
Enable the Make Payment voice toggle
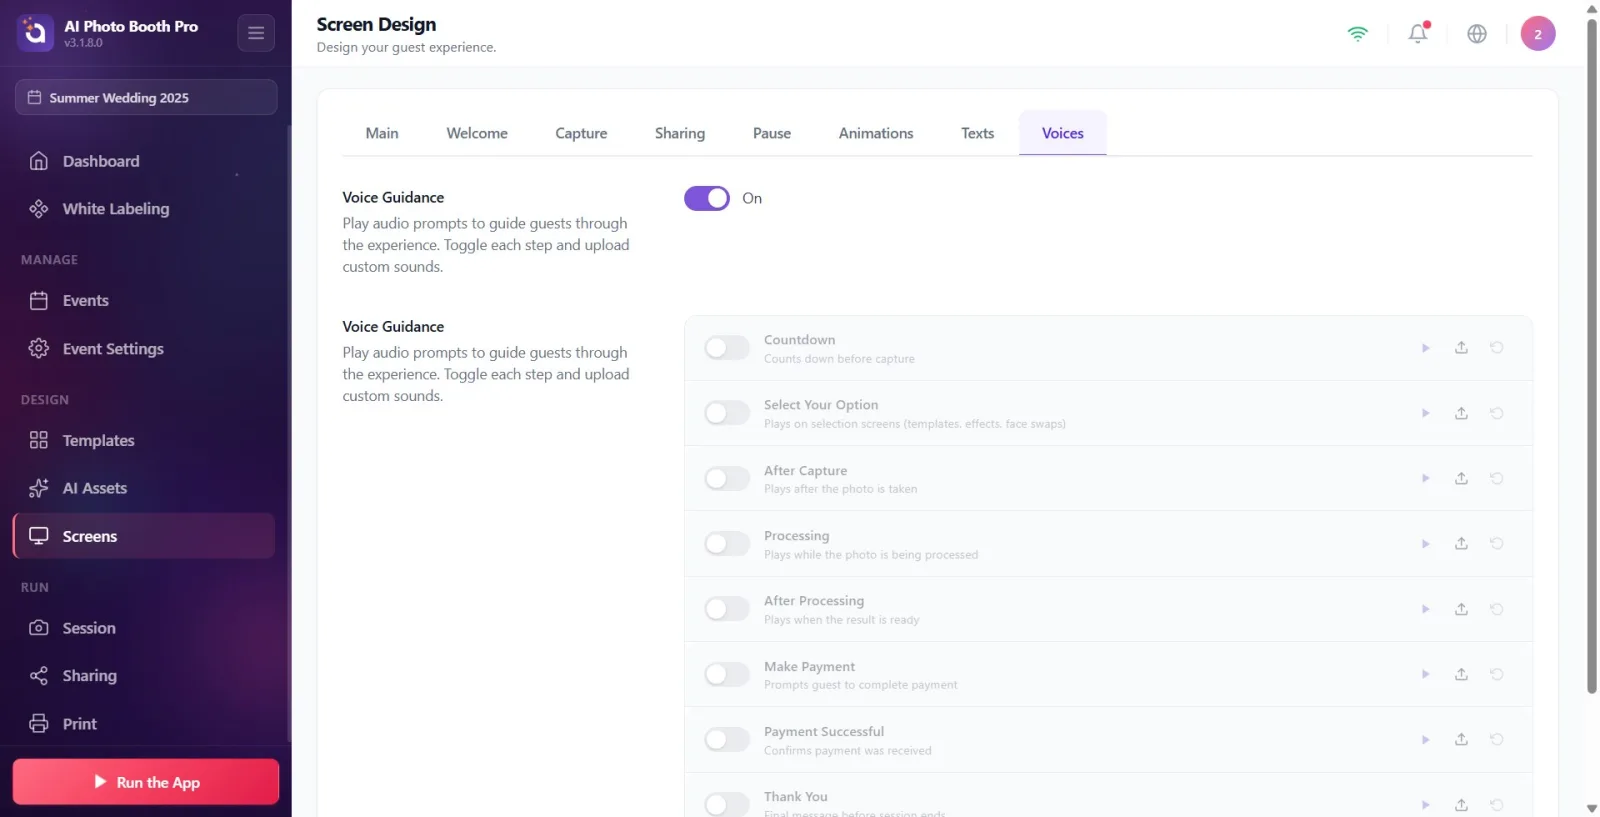[x=727, y=674]
